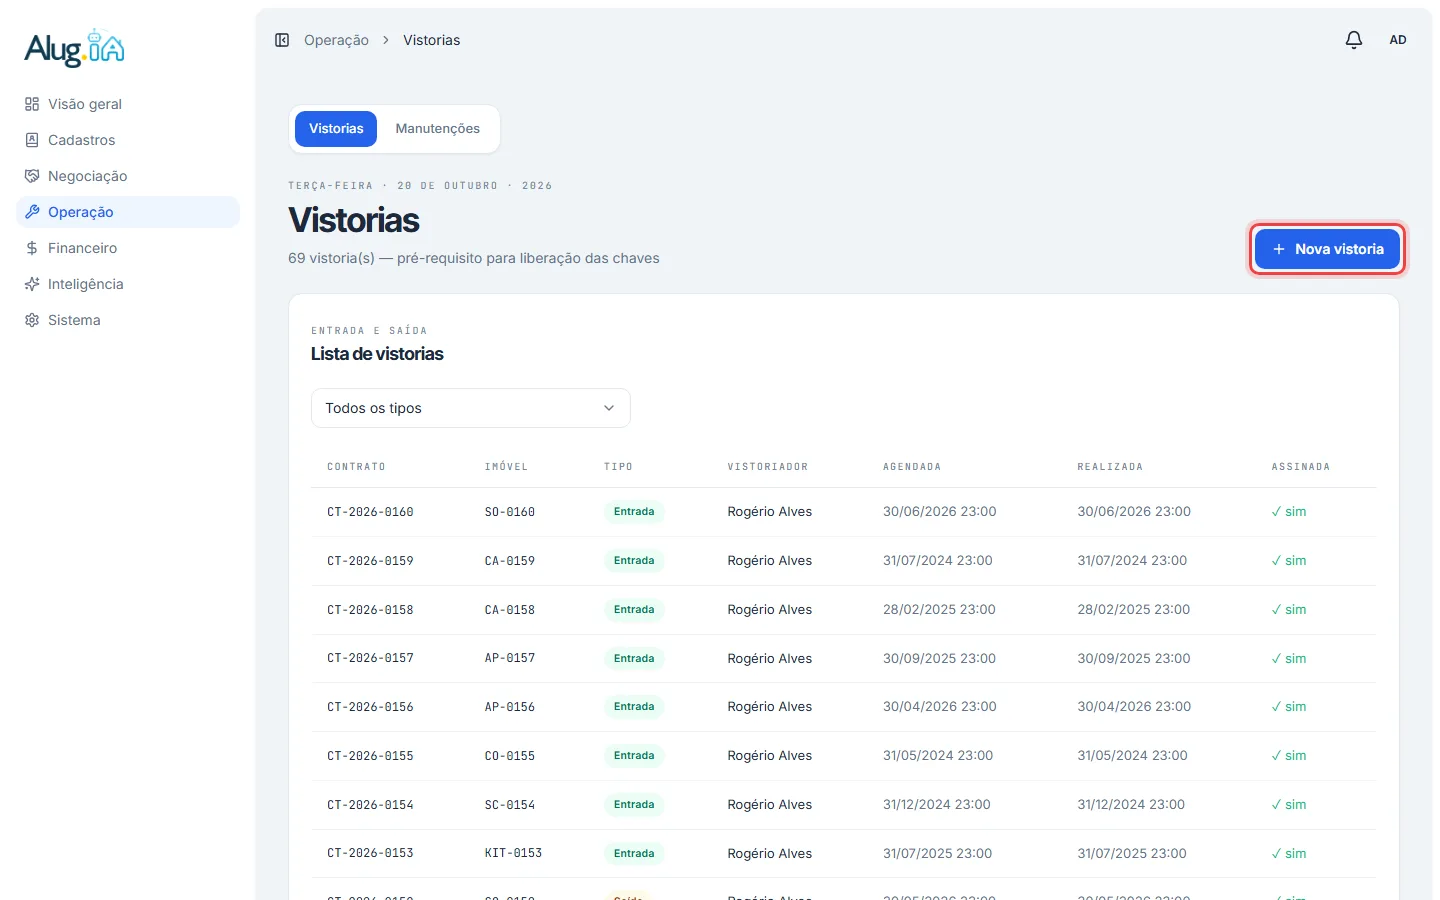1440x900 pixels.
Task: Click the Tipo column header
Action: click(x=618, y=467)
